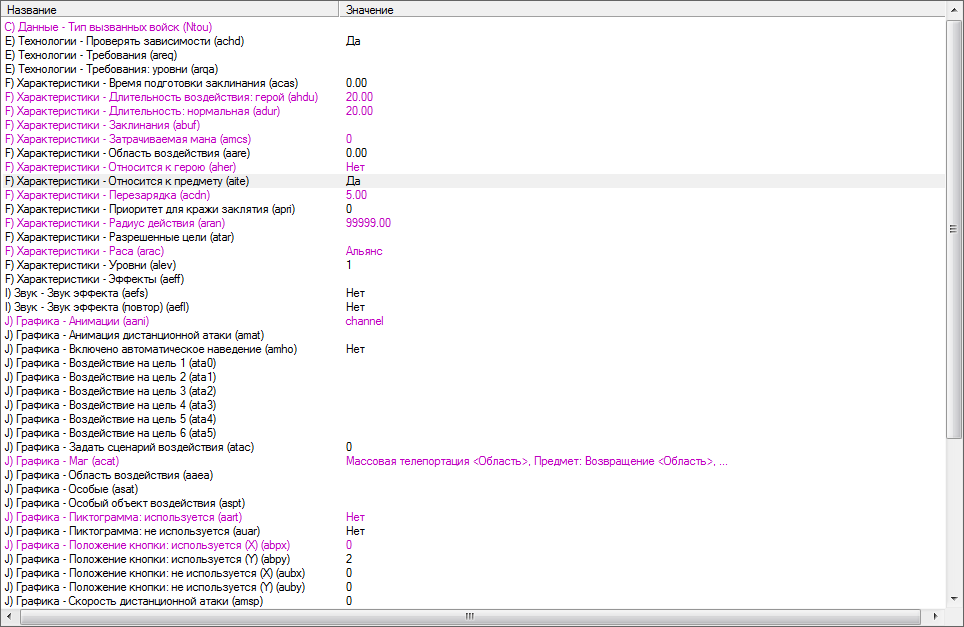Select row "Положение кнопки: не используется (X) (aubx)"
Image resolution: width=964 pixels, height=627 pixels.
[473, 573]
